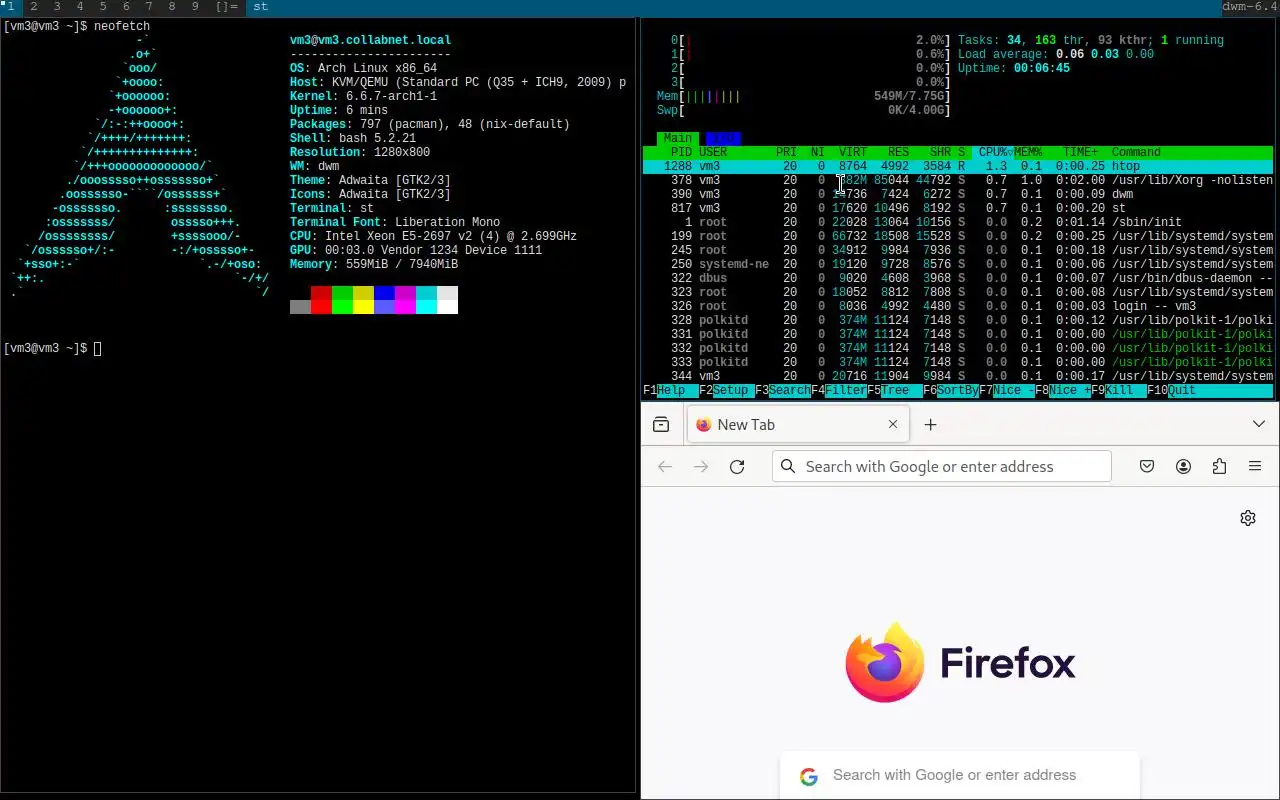Viewport: 1280px width, 800px height.
Task: Open the Firefox account icon
Action: click(x=1183, y=467)
